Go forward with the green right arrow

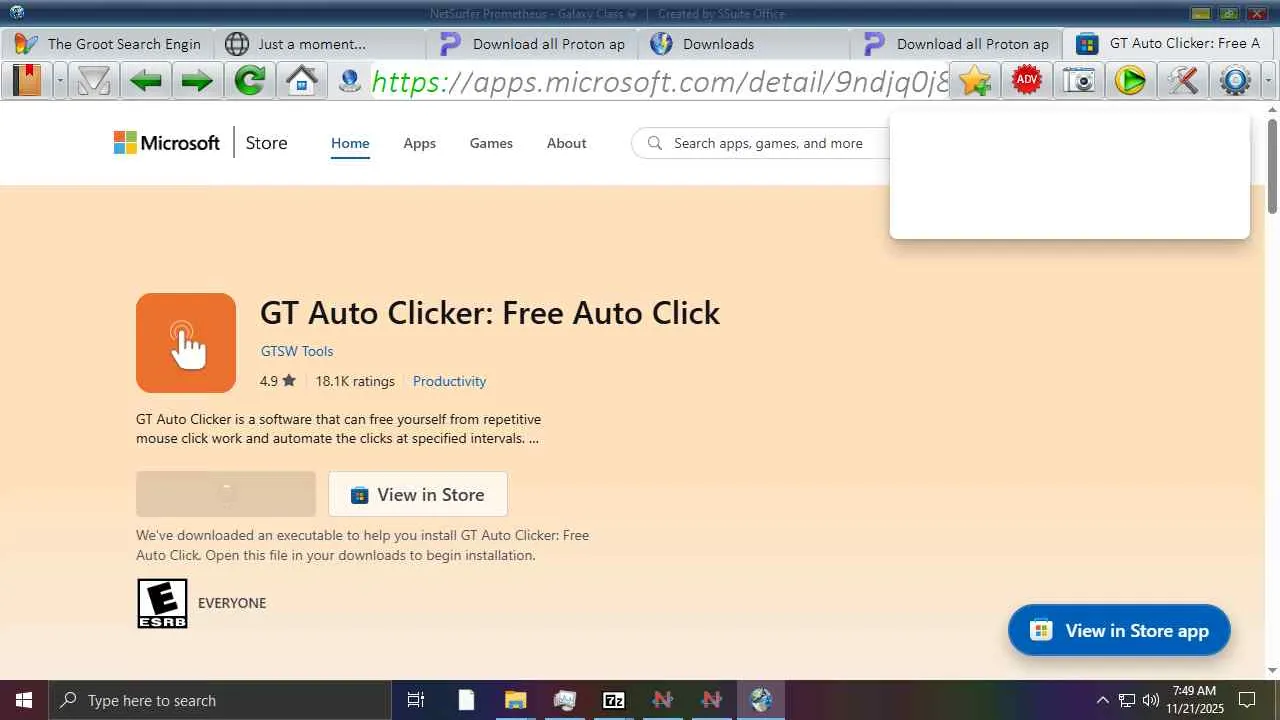tap(197, 80)
